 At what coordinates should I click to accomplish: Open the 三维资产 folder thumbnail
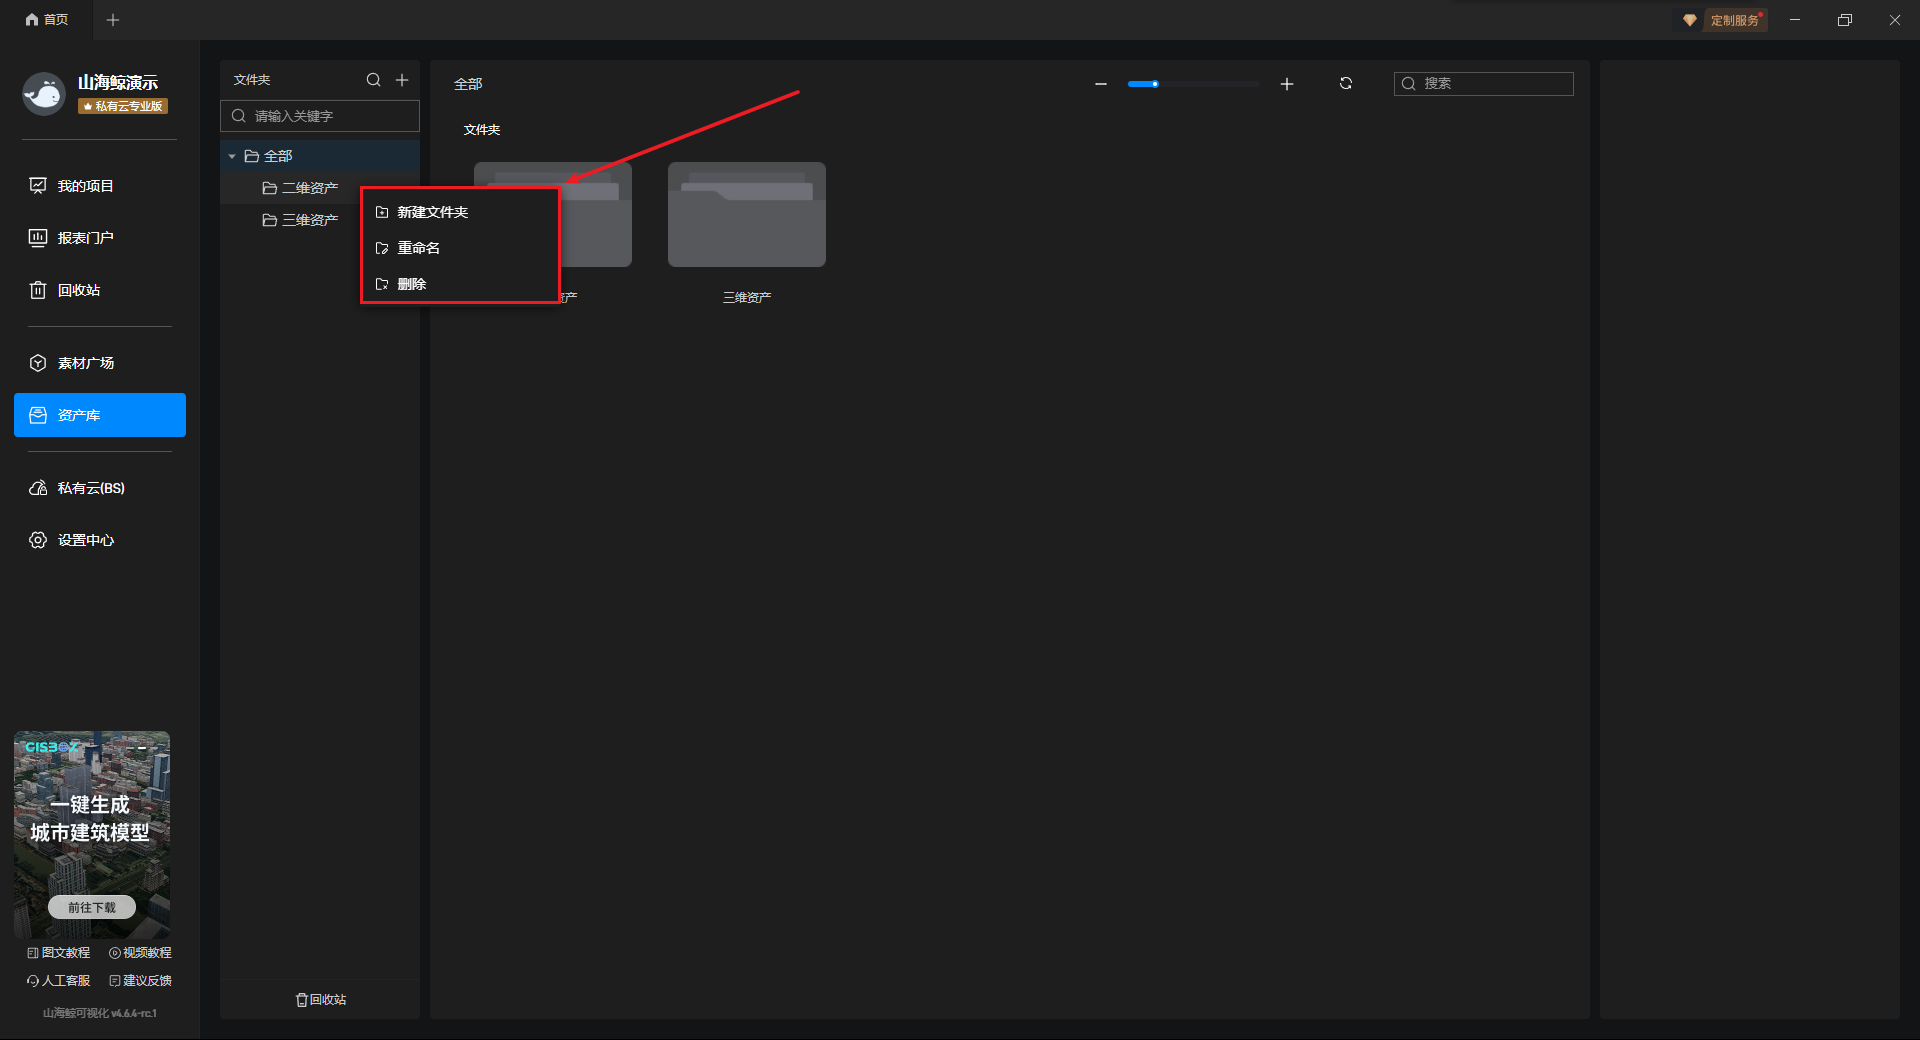(x=746, y=215)
